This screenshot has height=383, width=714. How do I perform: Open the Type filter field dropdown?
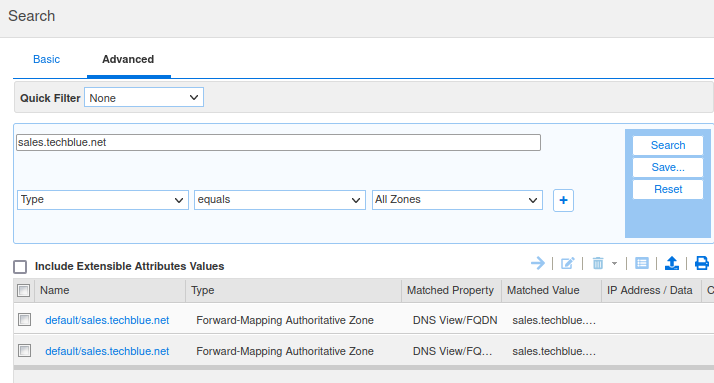[x=103, y=200]
